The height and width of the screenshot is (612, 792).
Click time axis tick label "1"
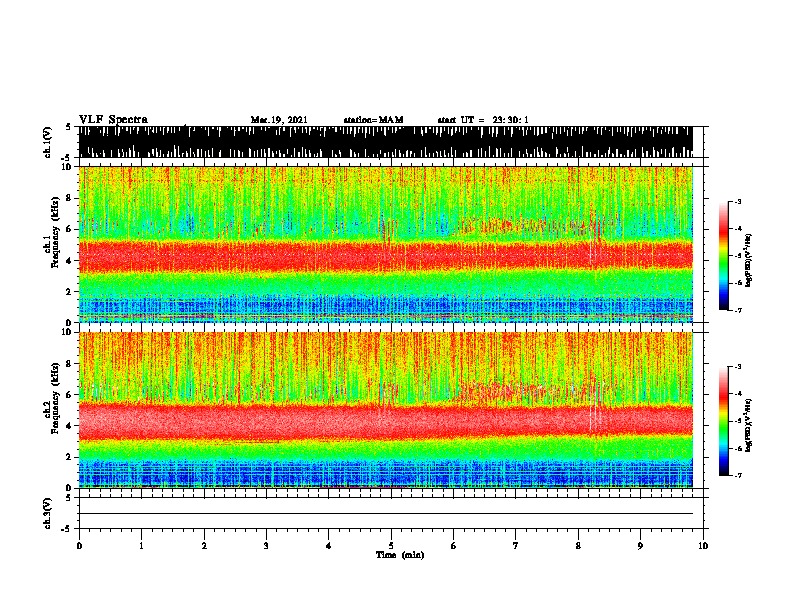click(x=141, y=546)
